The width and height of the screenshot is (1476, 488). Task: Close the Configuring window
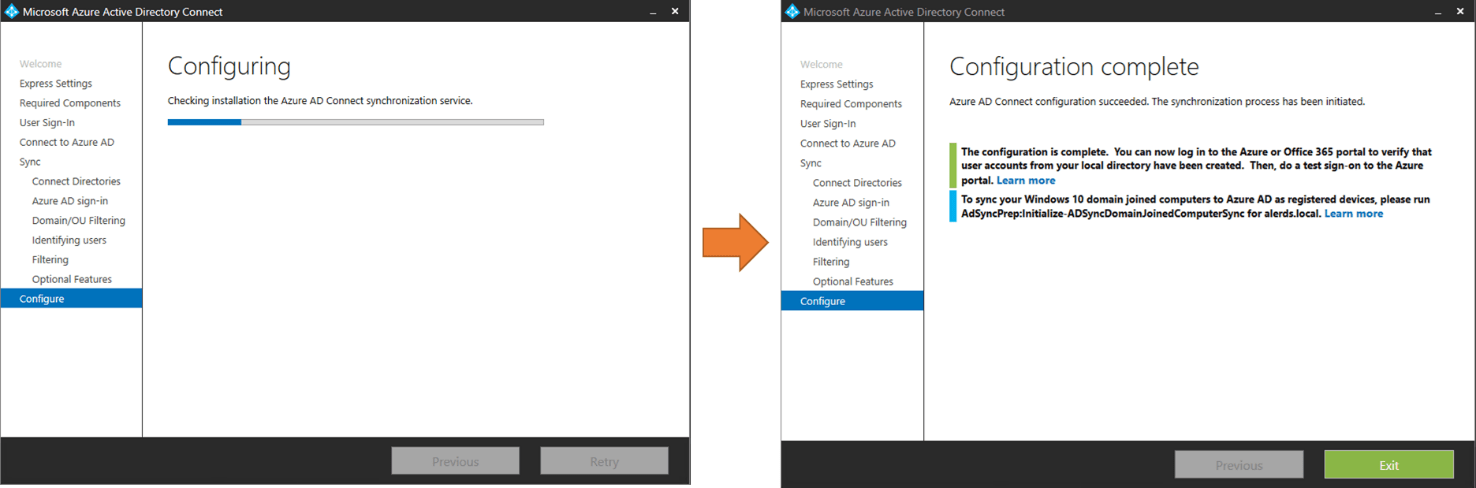675,11
